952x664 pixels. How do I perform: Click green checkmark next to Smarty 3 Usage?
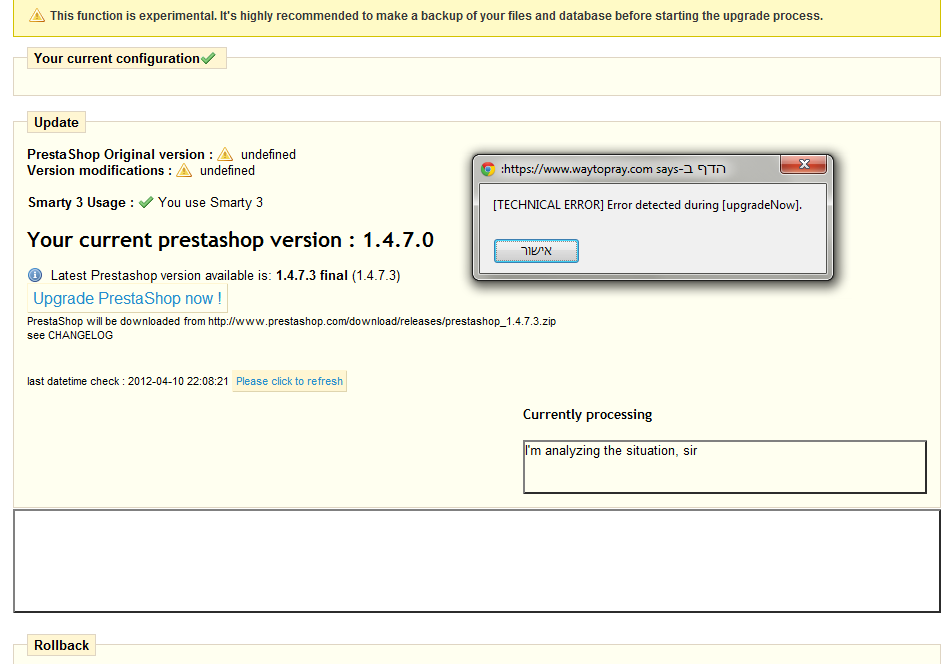click(x=146, y=203)
